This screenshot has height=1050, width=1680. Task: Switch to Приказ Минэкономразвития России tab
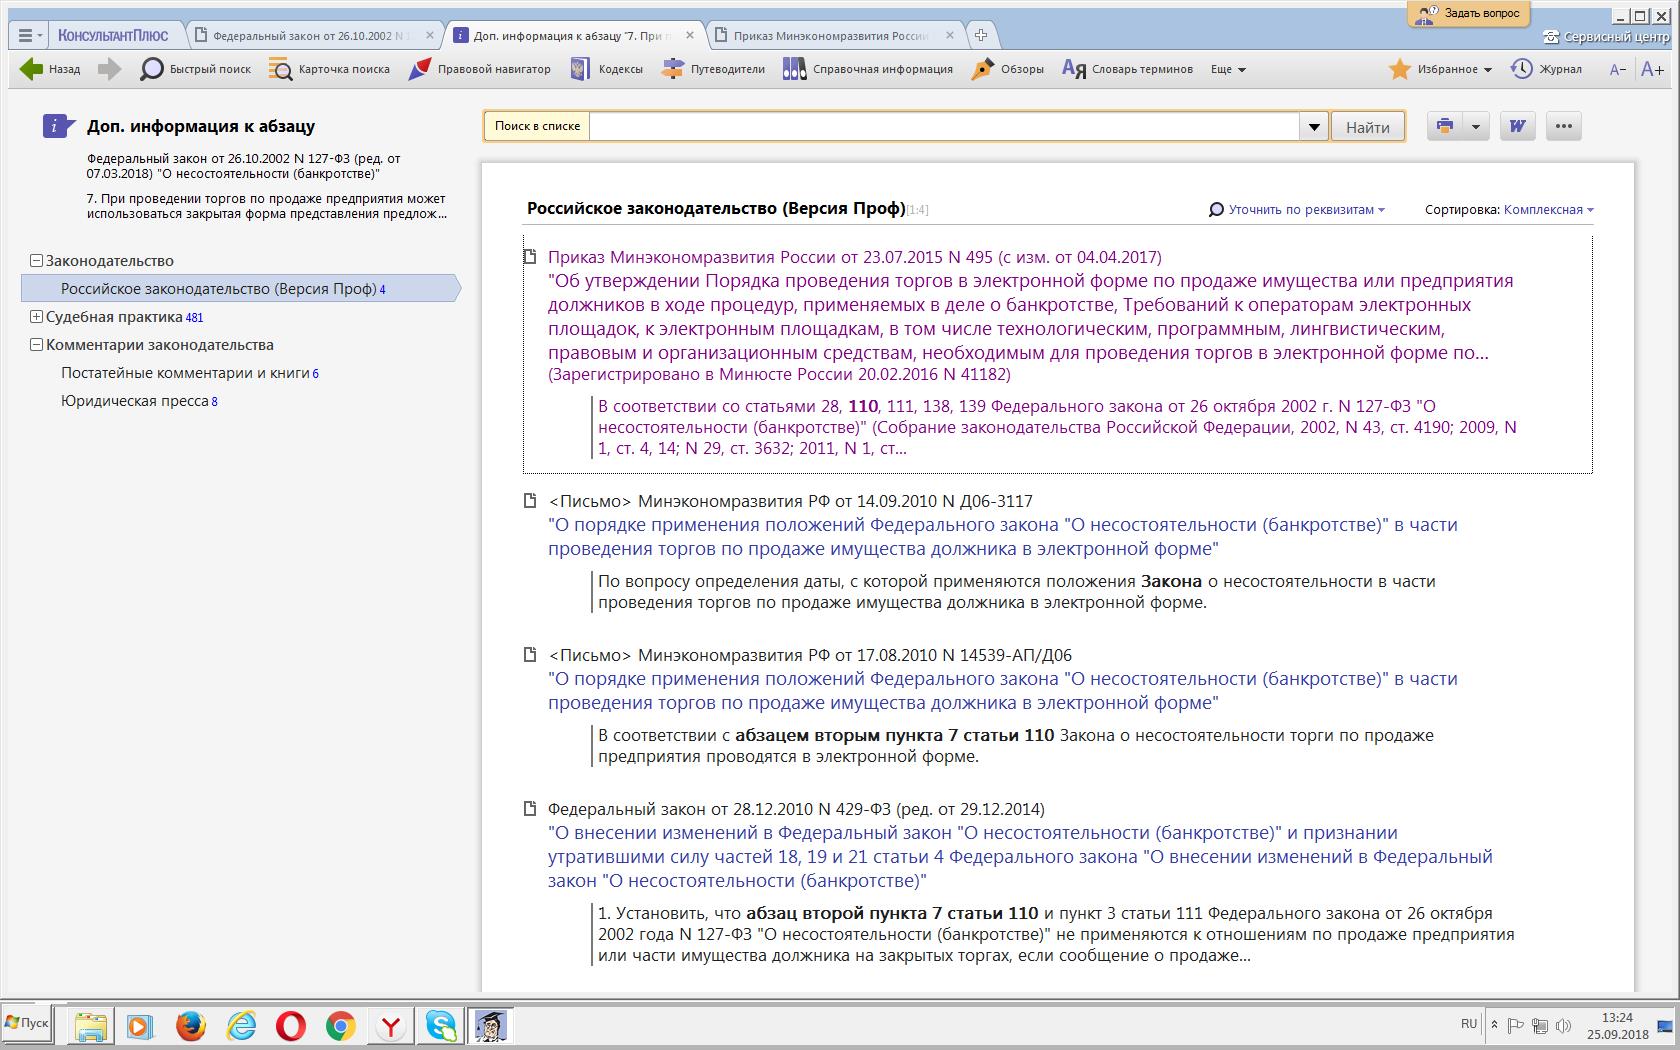(830, 36)
